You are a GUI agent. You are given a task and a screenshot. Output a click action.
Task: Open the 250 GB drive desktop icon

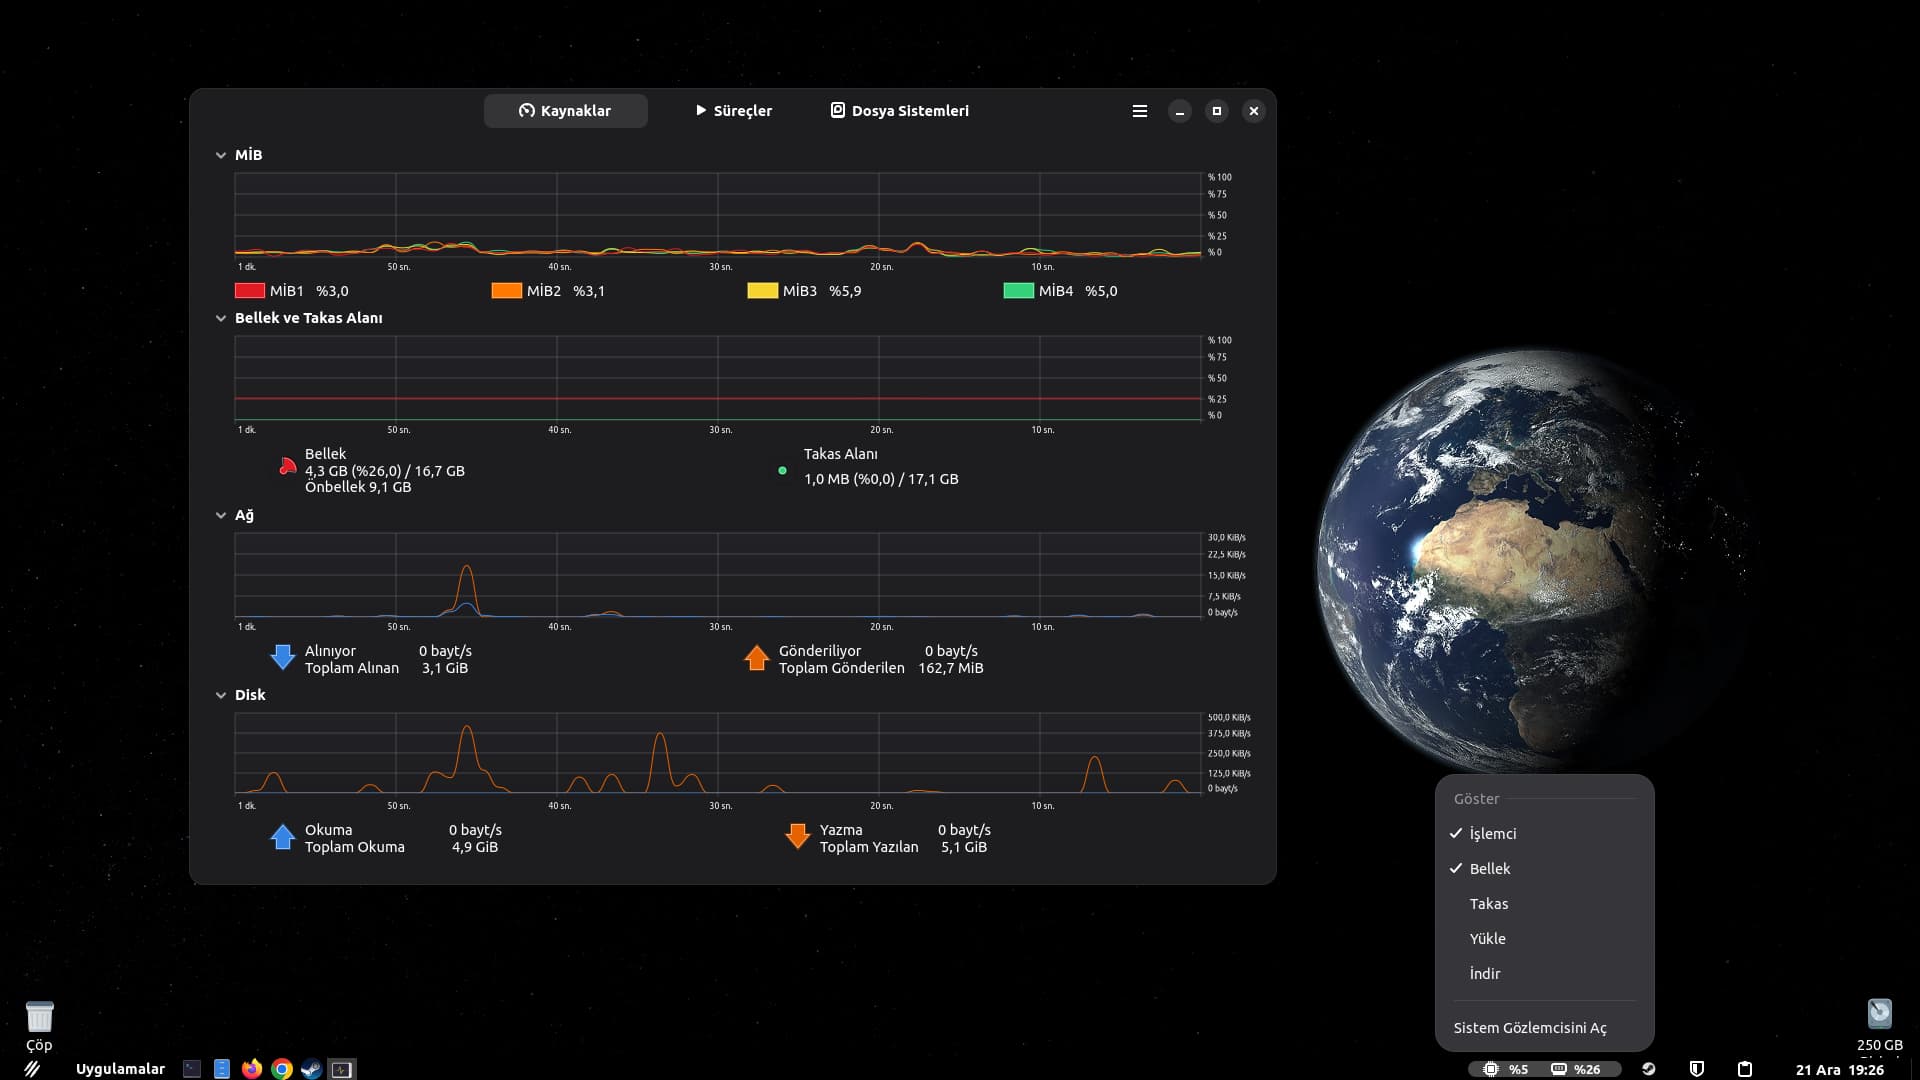click(1879, 1015)
